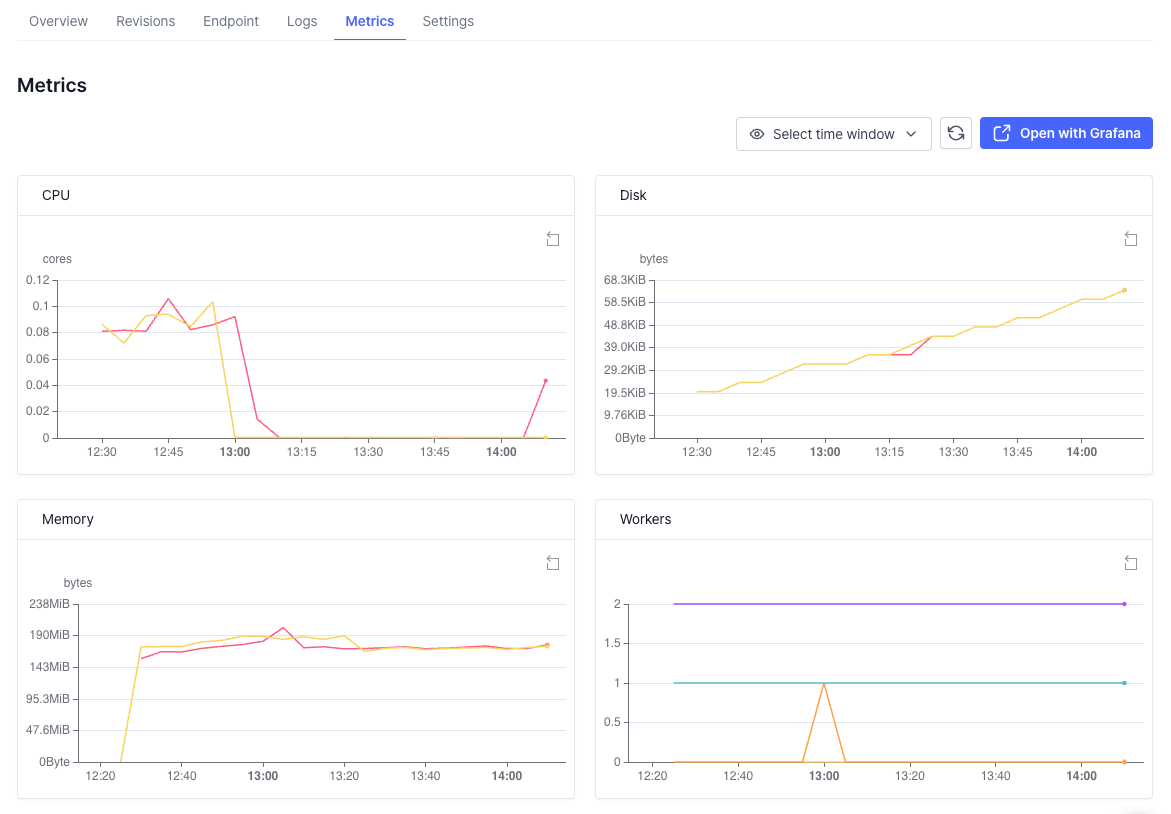Click the Memory panel title

click(67, 519)
